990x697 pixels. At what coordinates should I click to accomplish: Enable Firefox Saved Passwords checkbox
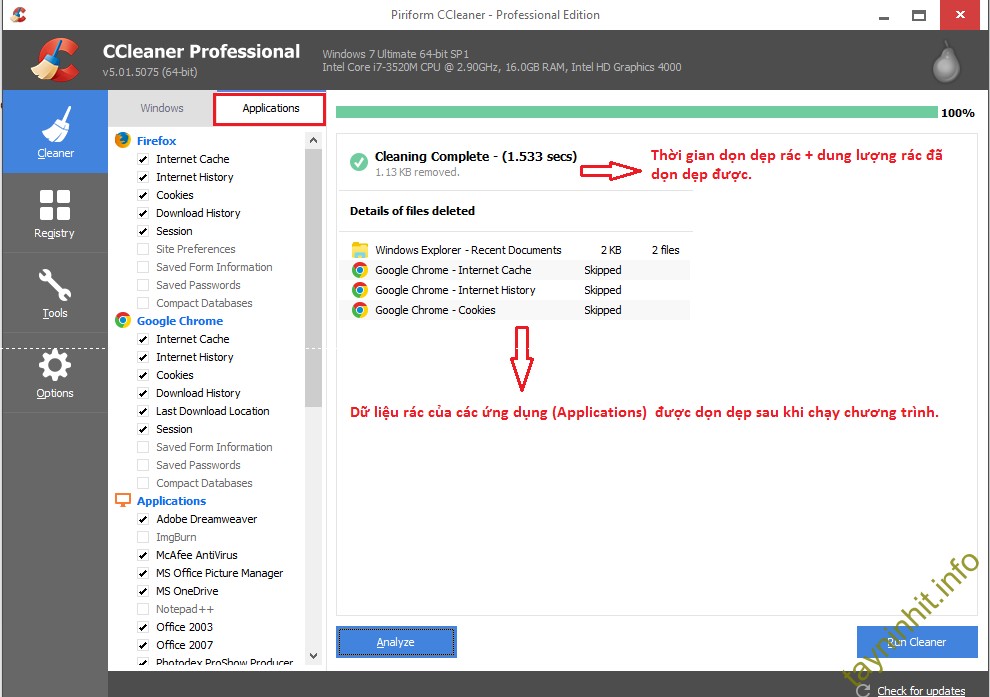click(143, 285)
